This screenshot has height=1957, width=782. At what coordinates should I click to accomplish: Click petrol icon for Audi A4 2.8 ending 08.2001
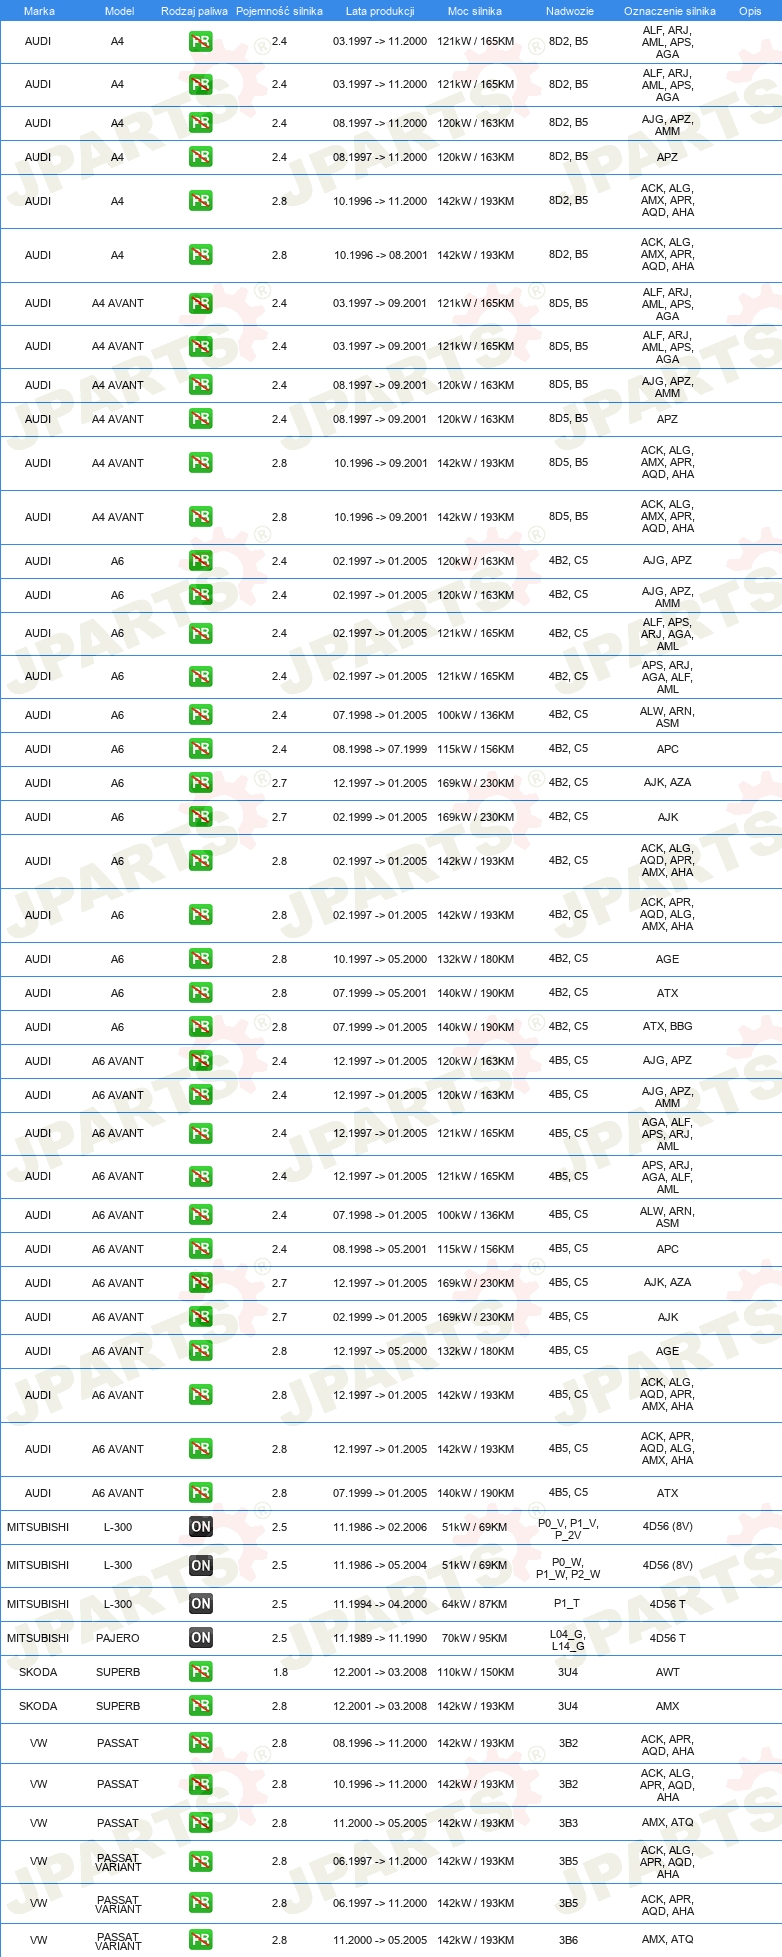(201, 255)
